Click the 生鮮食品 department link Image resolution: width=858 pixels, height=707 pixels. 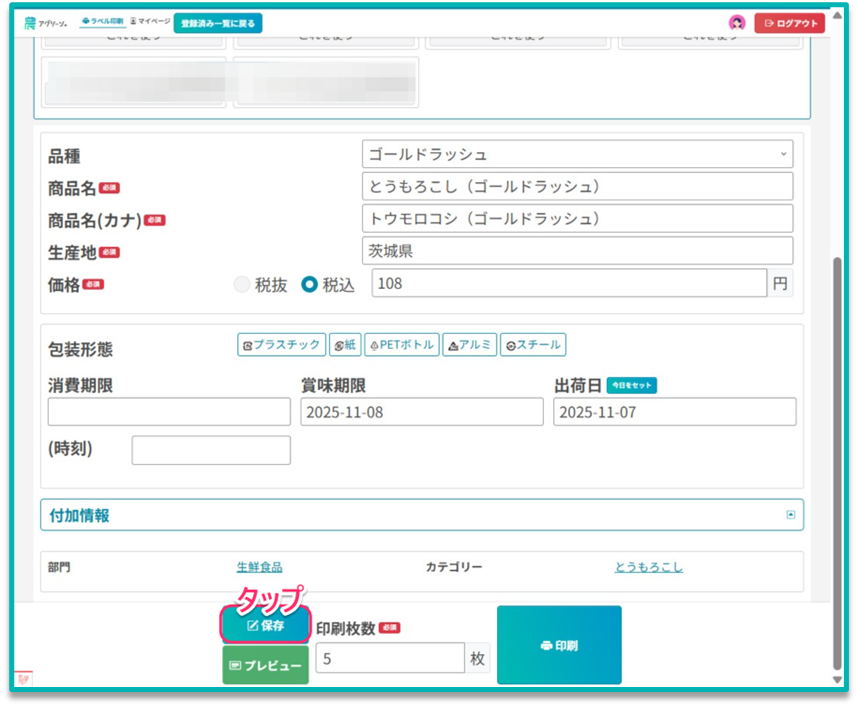[259, 567]
